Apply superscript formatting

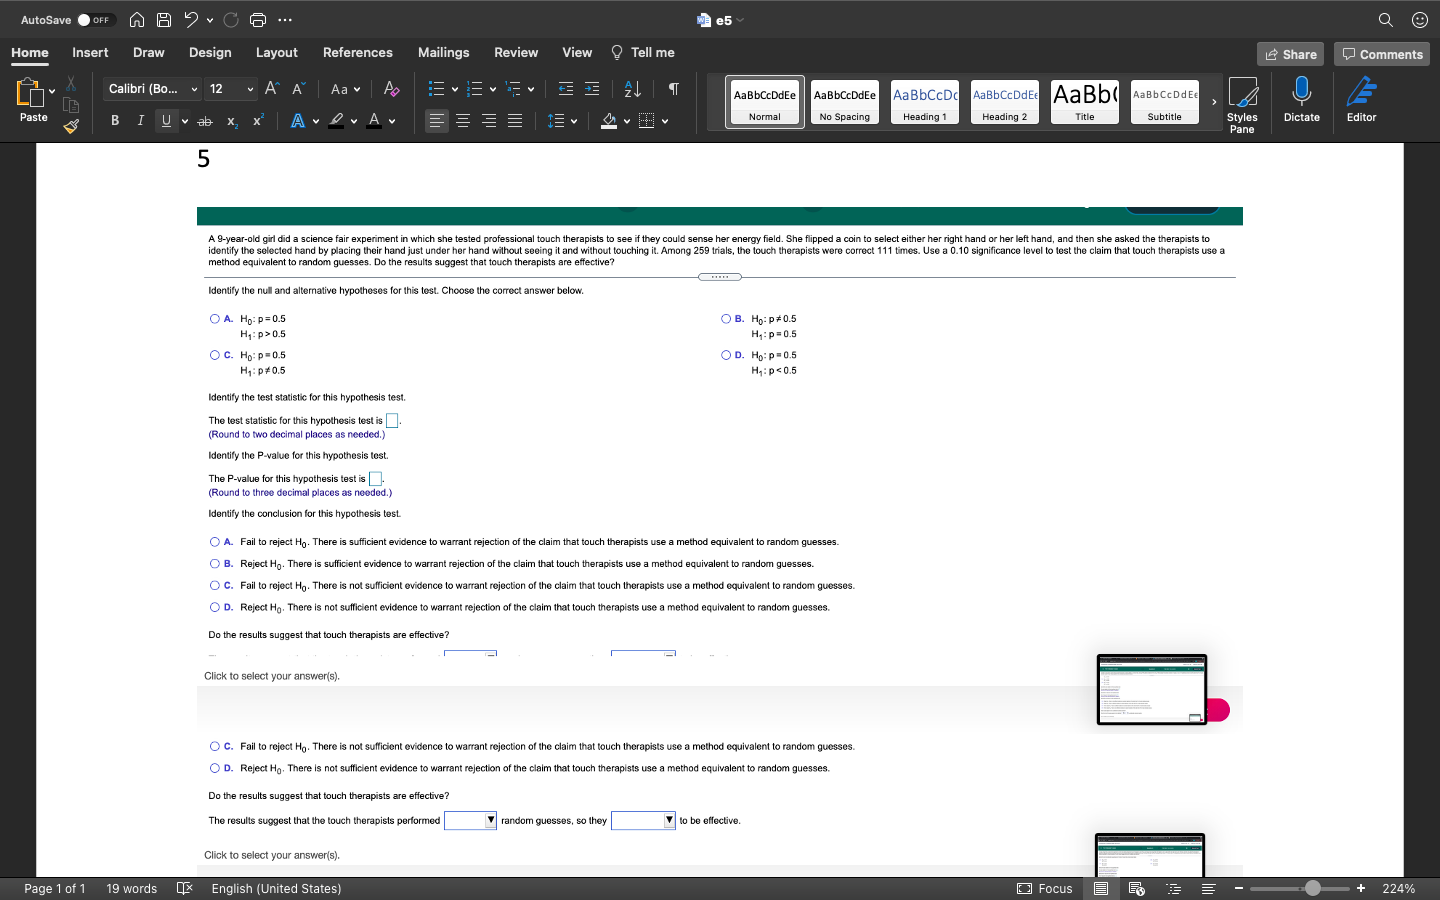258,121
